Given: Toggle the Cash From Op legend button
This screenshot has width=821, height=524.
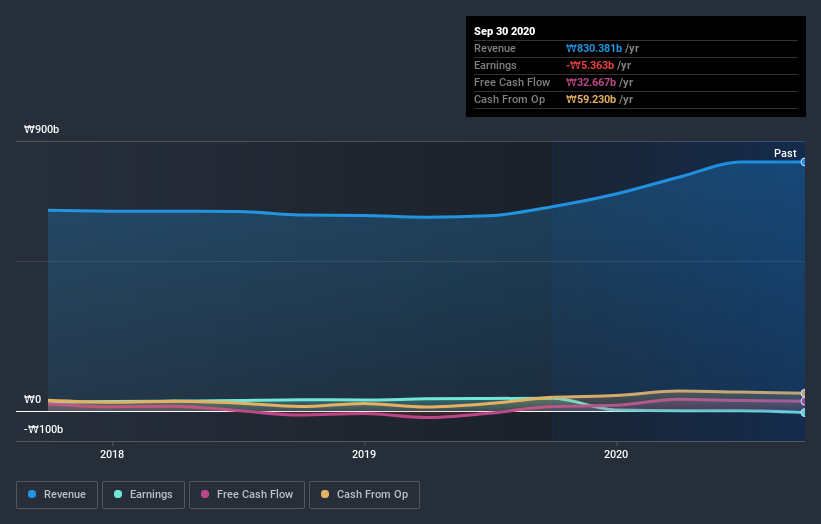Looking at the screenshot, I should coord(364,495).
